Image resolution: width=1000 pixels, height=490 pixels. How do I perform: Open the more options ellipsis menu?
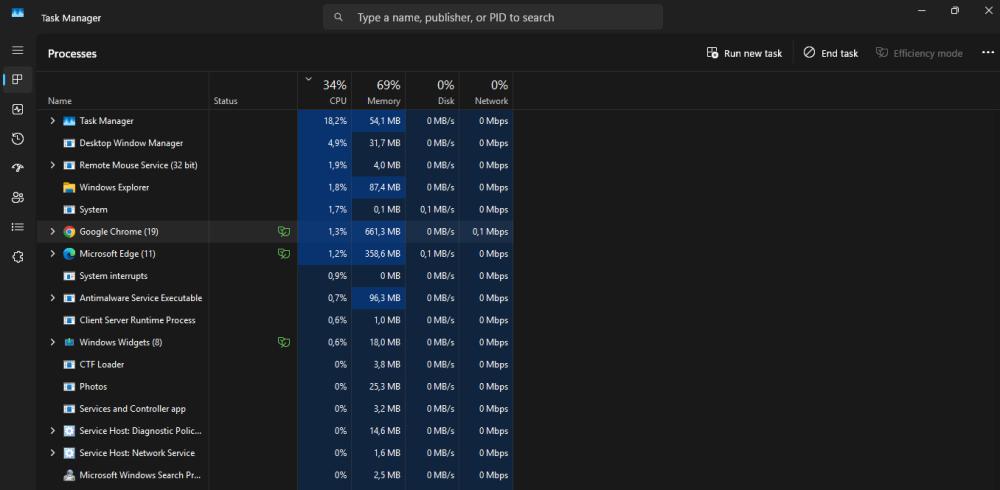pyautogui.click(x=988, y=53)
